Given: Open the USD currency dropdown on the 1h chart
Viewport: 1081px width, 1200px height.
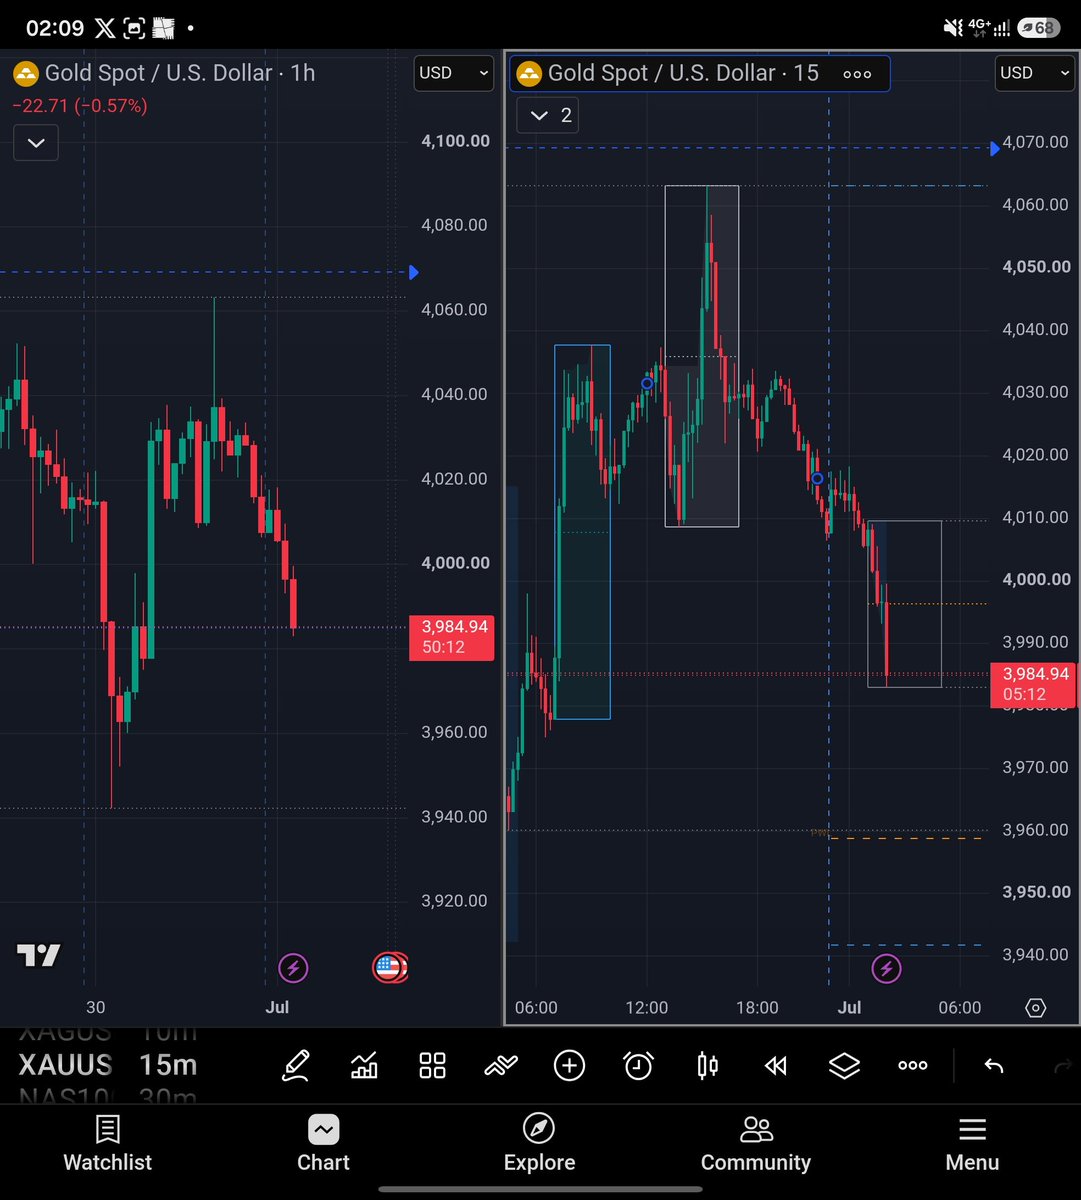Looking at the screenshot, I should coord(454,73).
